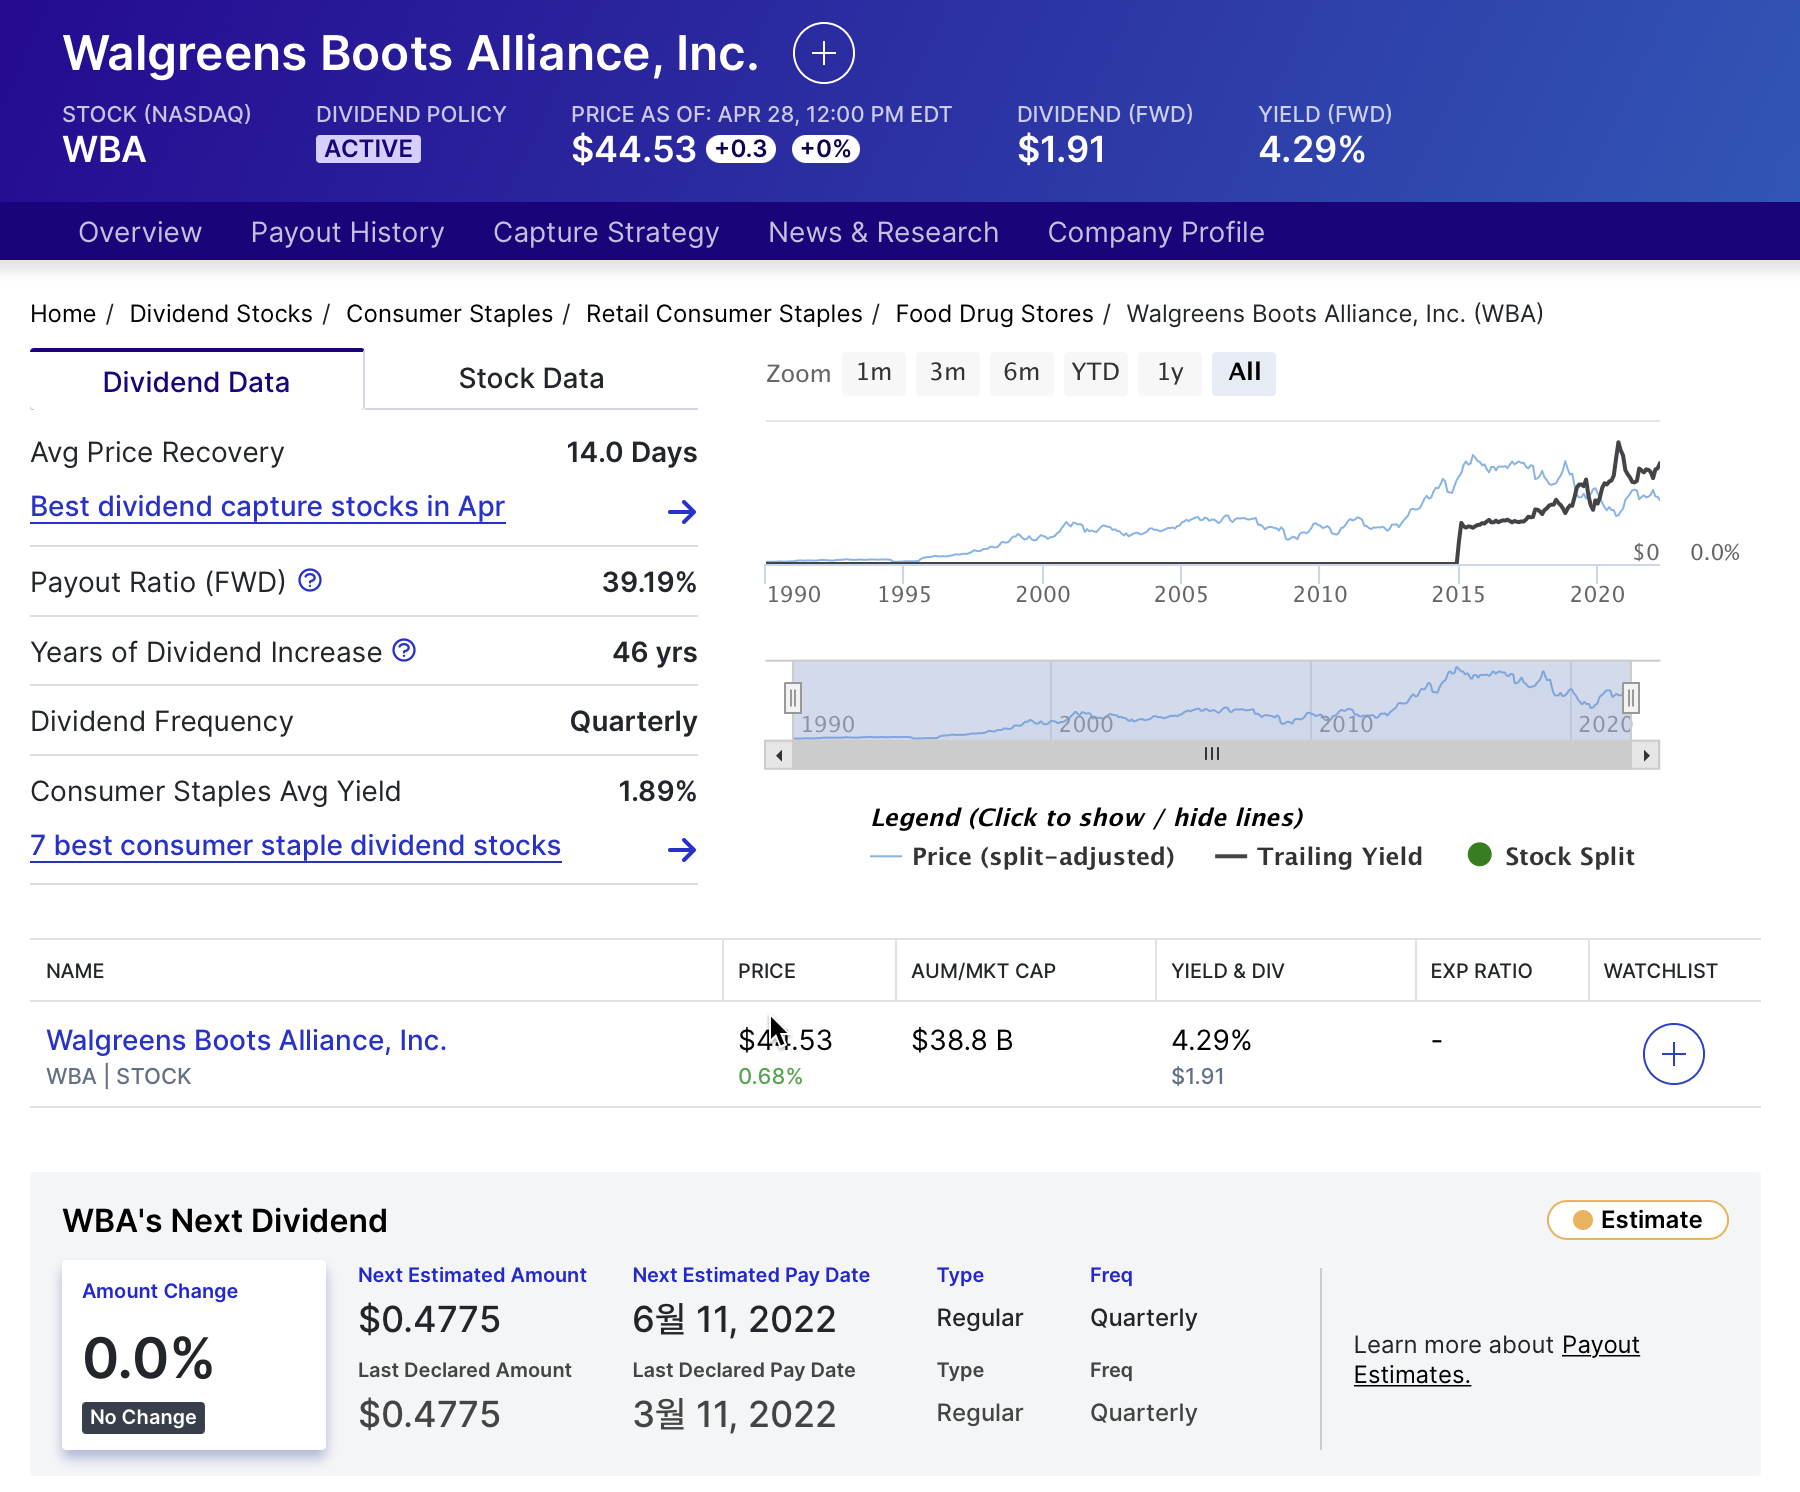Navigate to Company Profile
This screenshot has height=1492, width=1800.
click(1155, 231)
